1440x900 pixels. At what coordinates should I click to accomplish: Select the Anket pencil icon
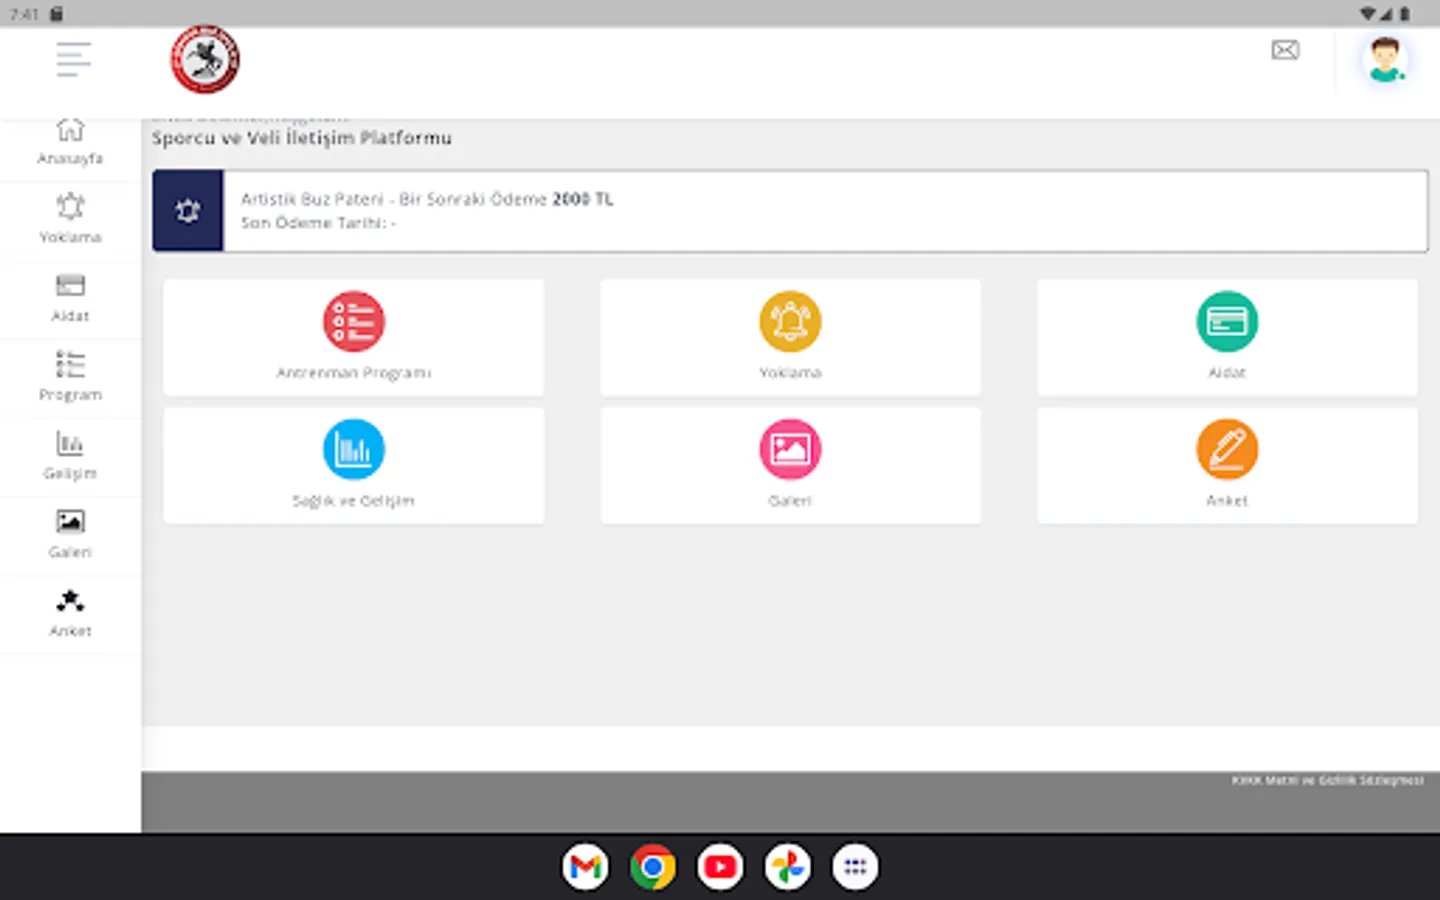pos(1227,448)
